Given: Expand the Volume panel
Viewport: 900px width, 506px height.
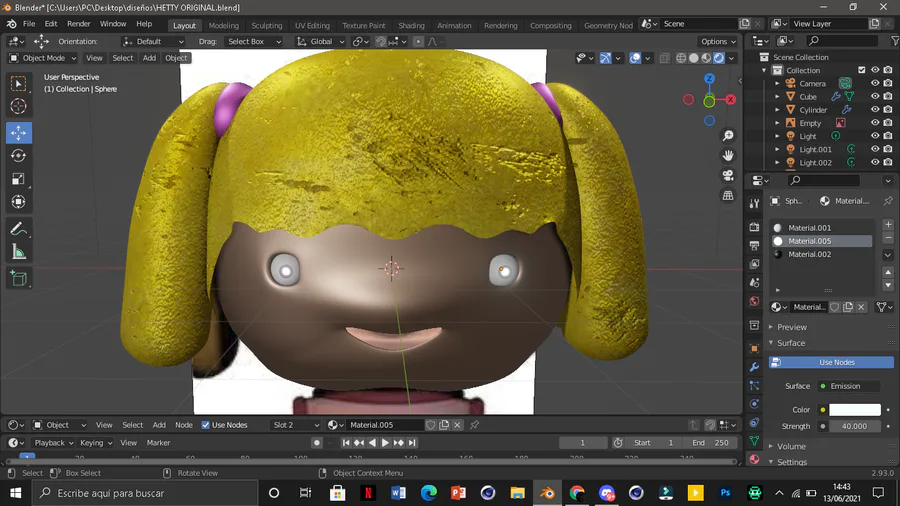Looking at the screenshot, I should click(791, 446).
